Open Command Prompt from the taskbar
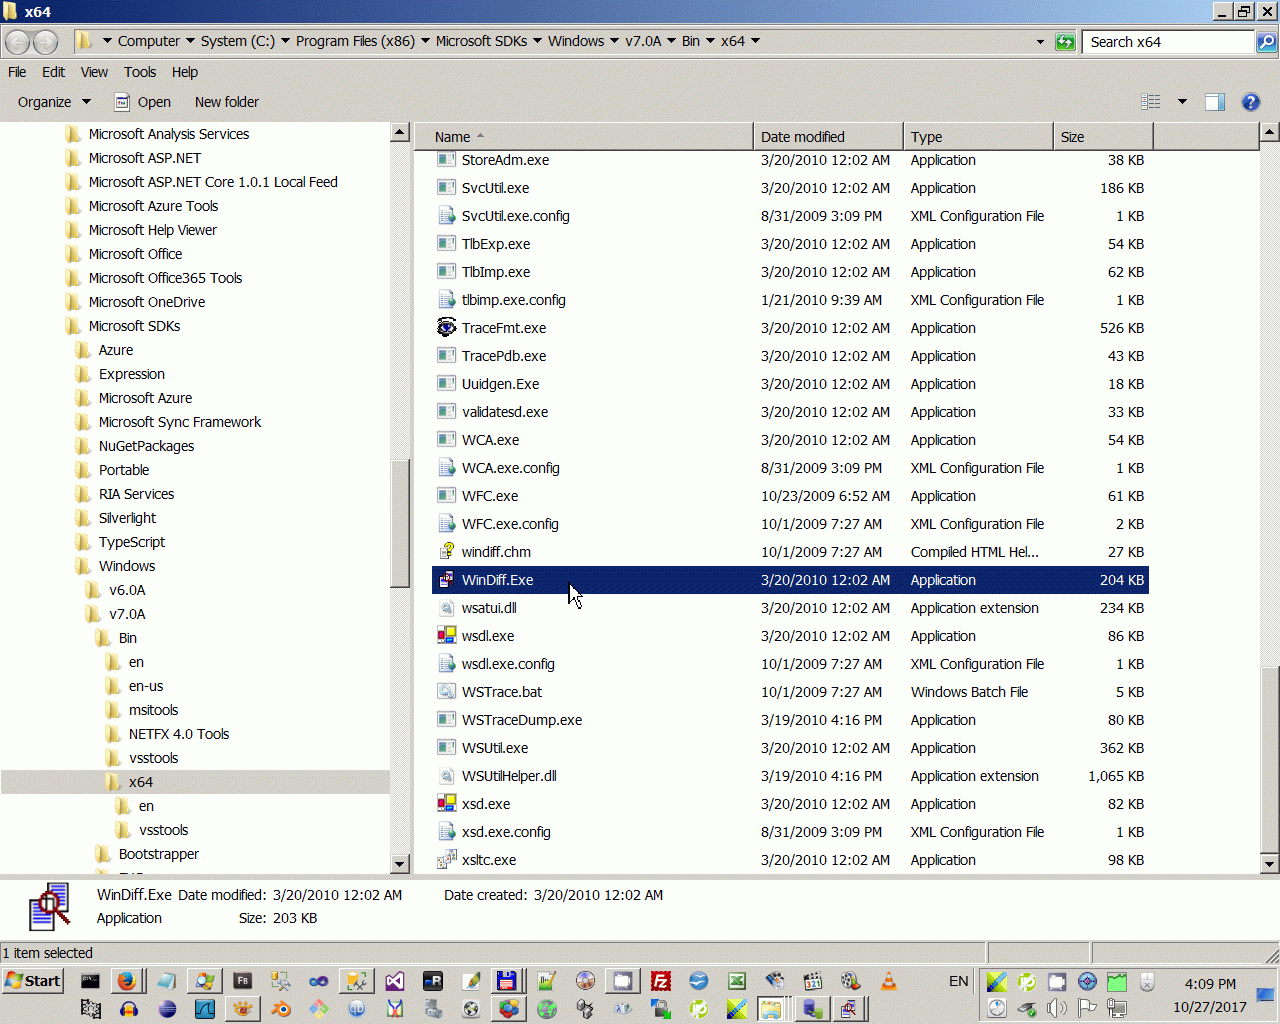1280x1024 pixels. (x=90, y=981)
